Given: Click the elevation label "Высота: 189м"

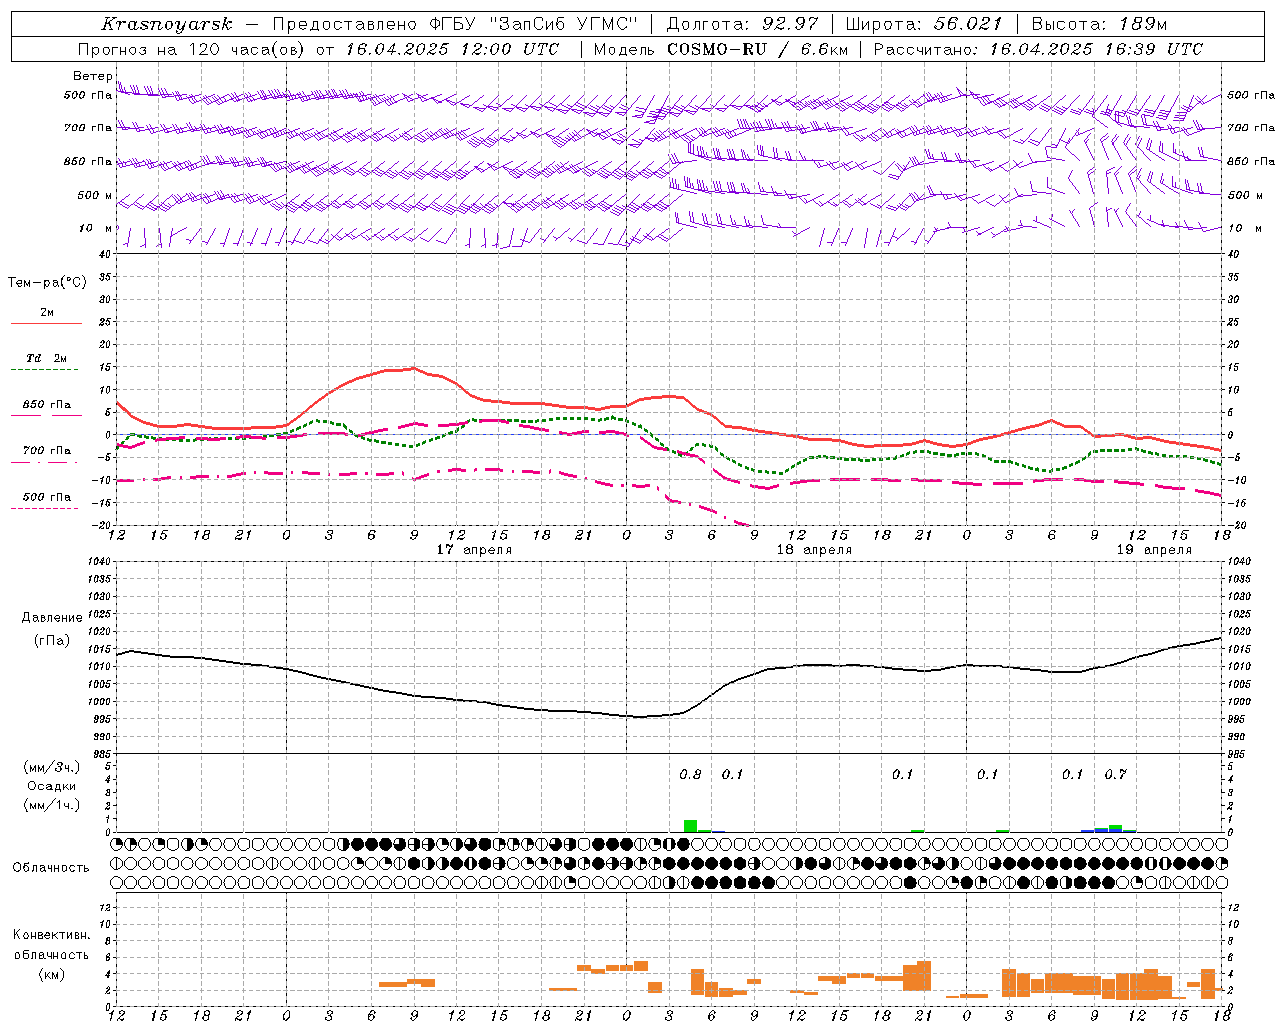Looking at the screenshot, I should (x=1099, y=24).
